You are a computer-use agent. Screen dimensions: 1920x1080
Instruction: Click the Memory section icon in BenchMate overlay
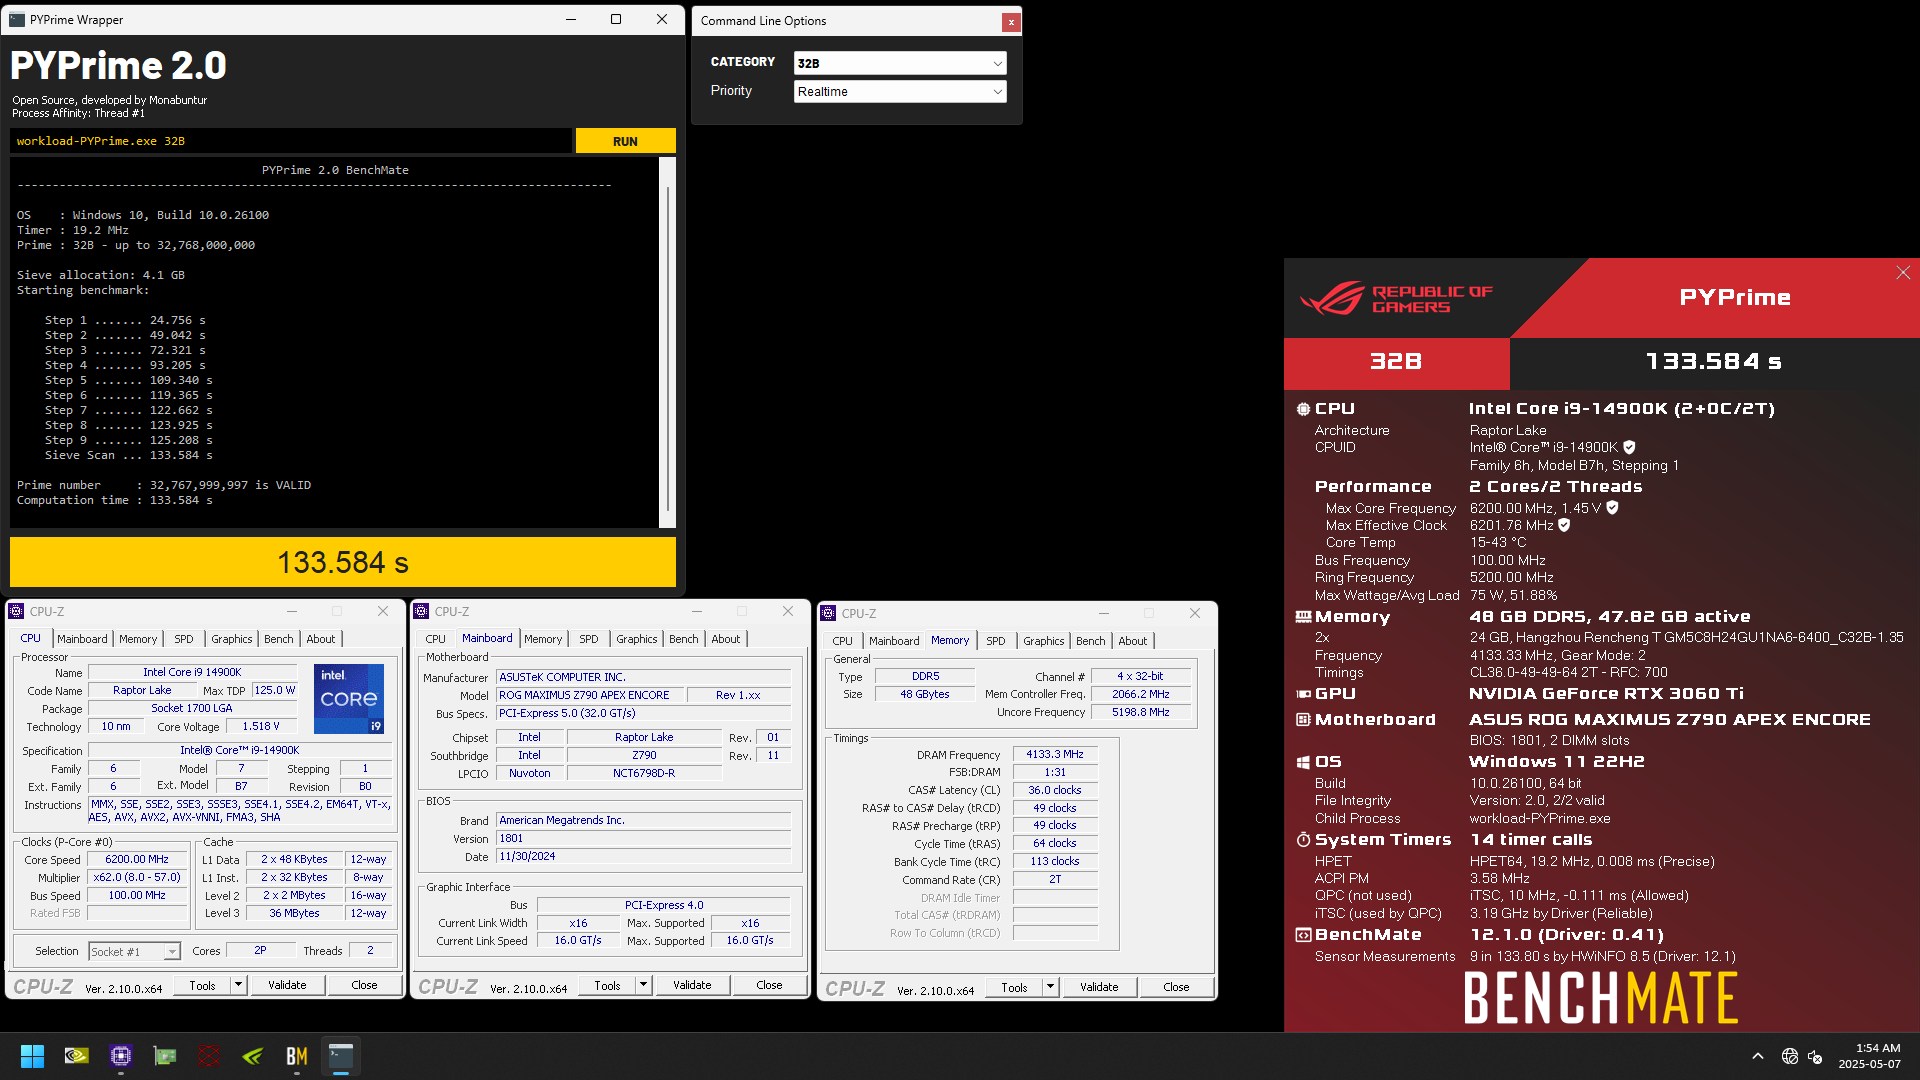click(1303, 617)
